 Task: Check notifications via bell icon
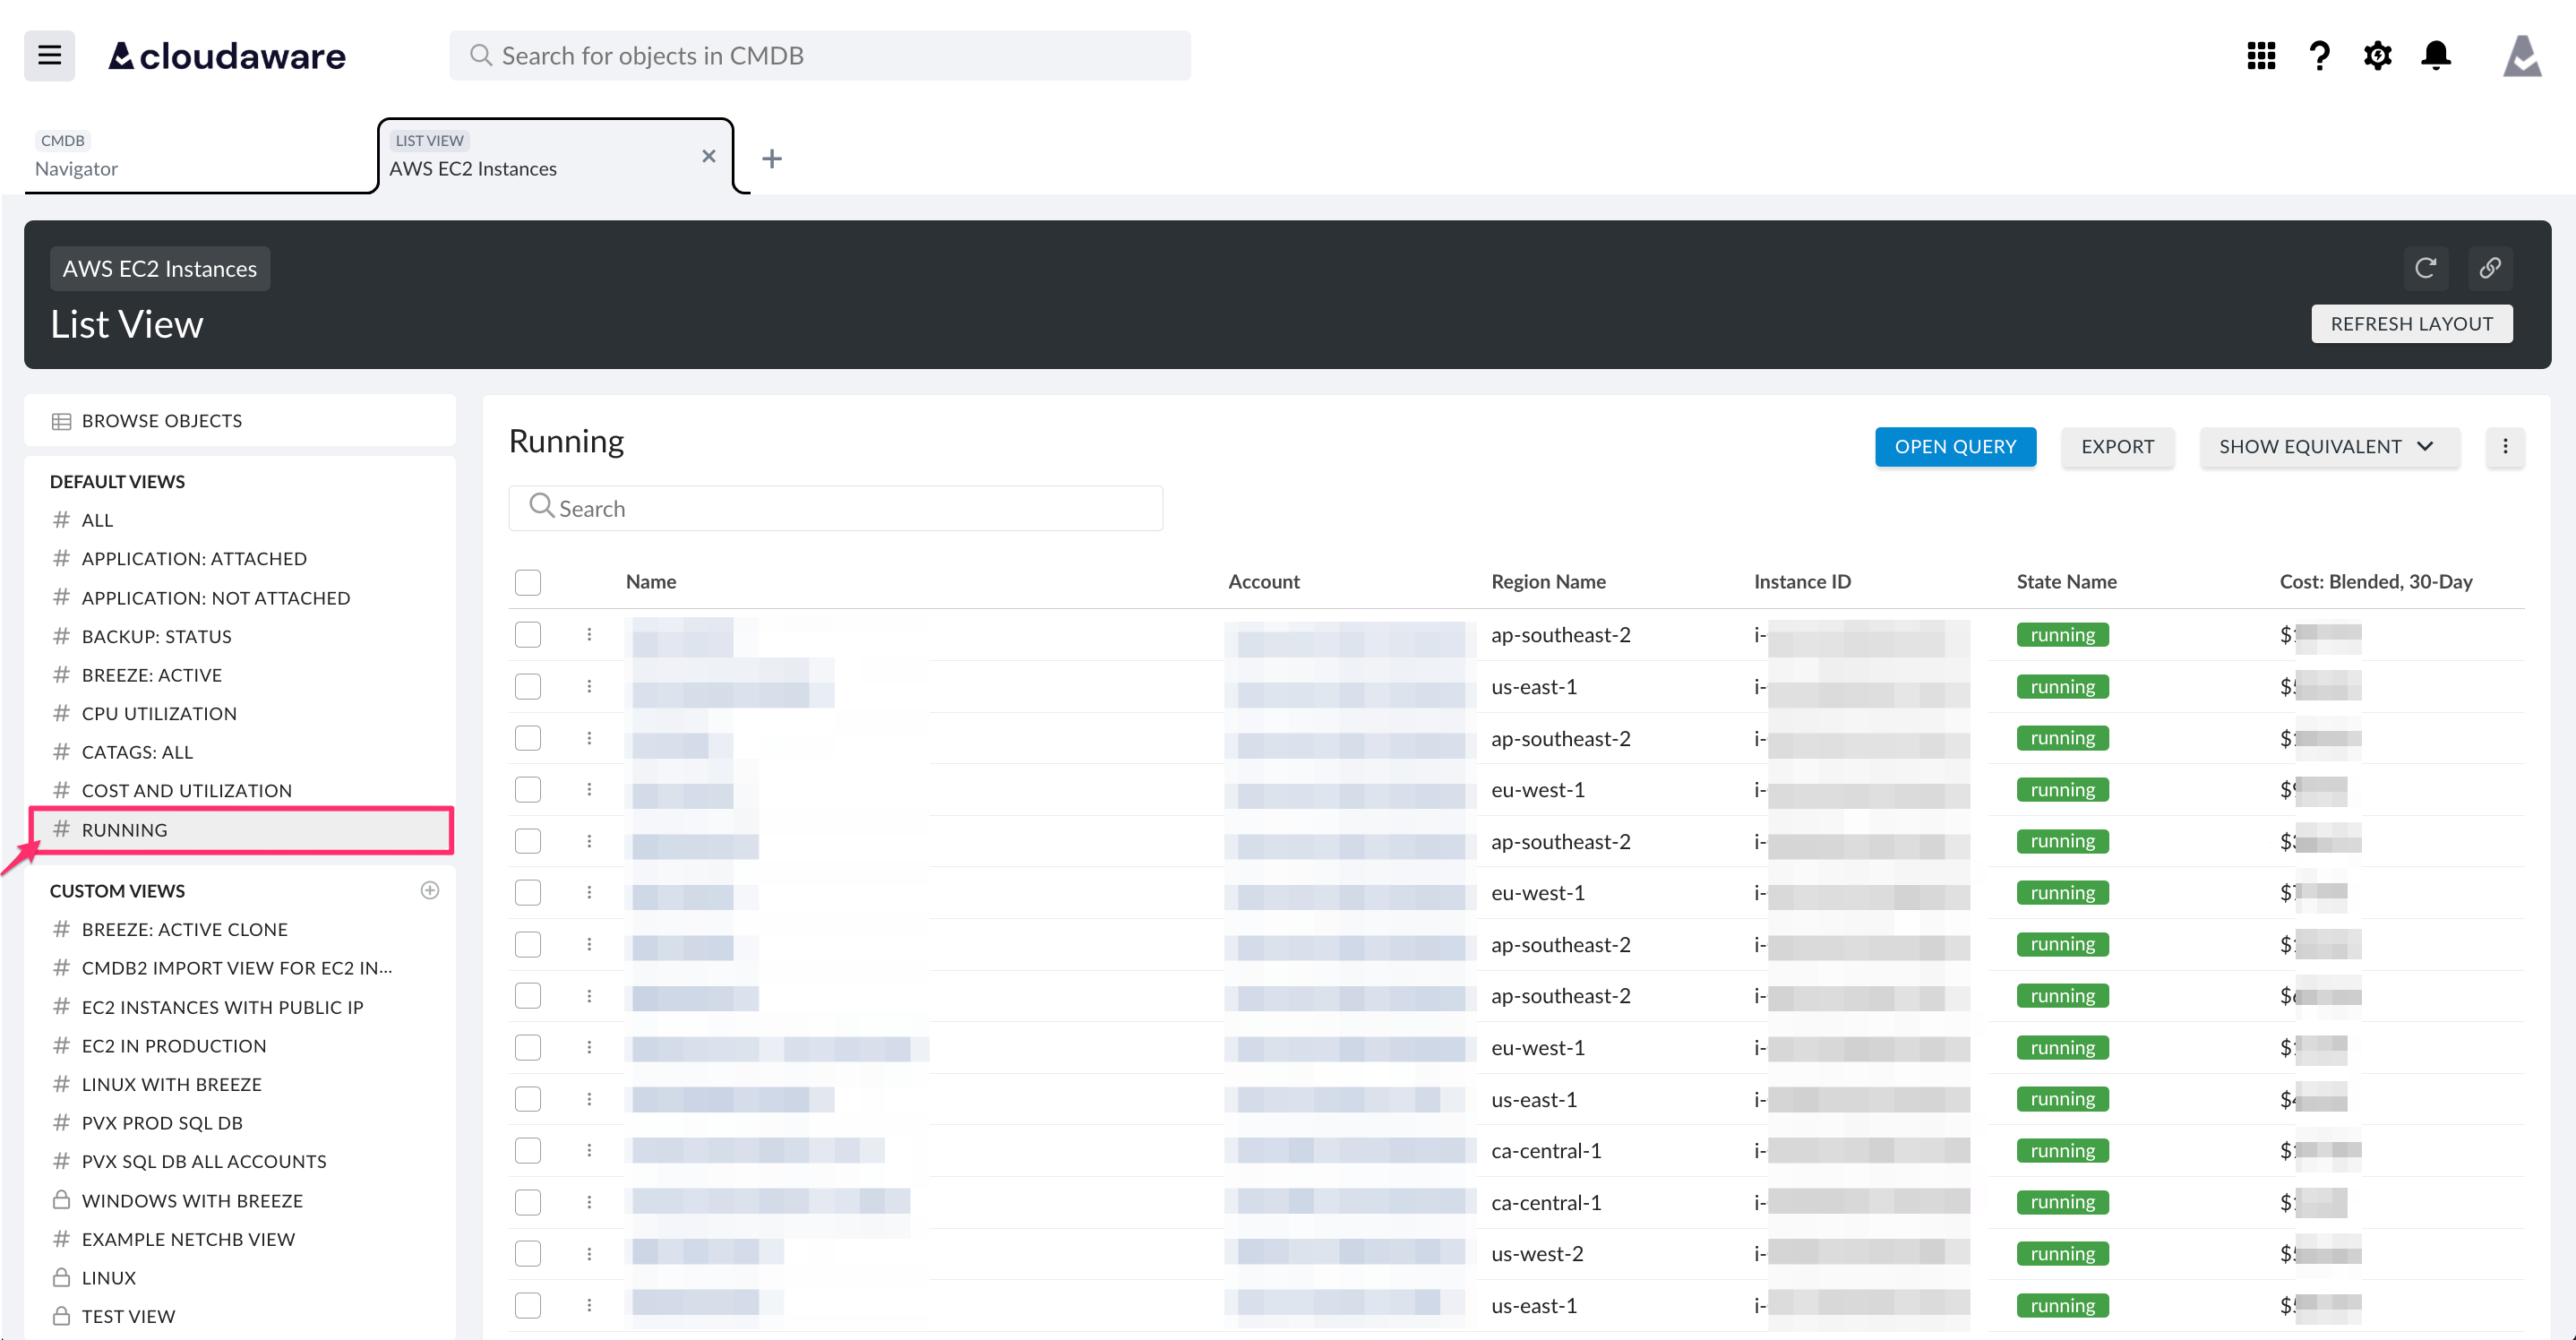(2436, 55)
